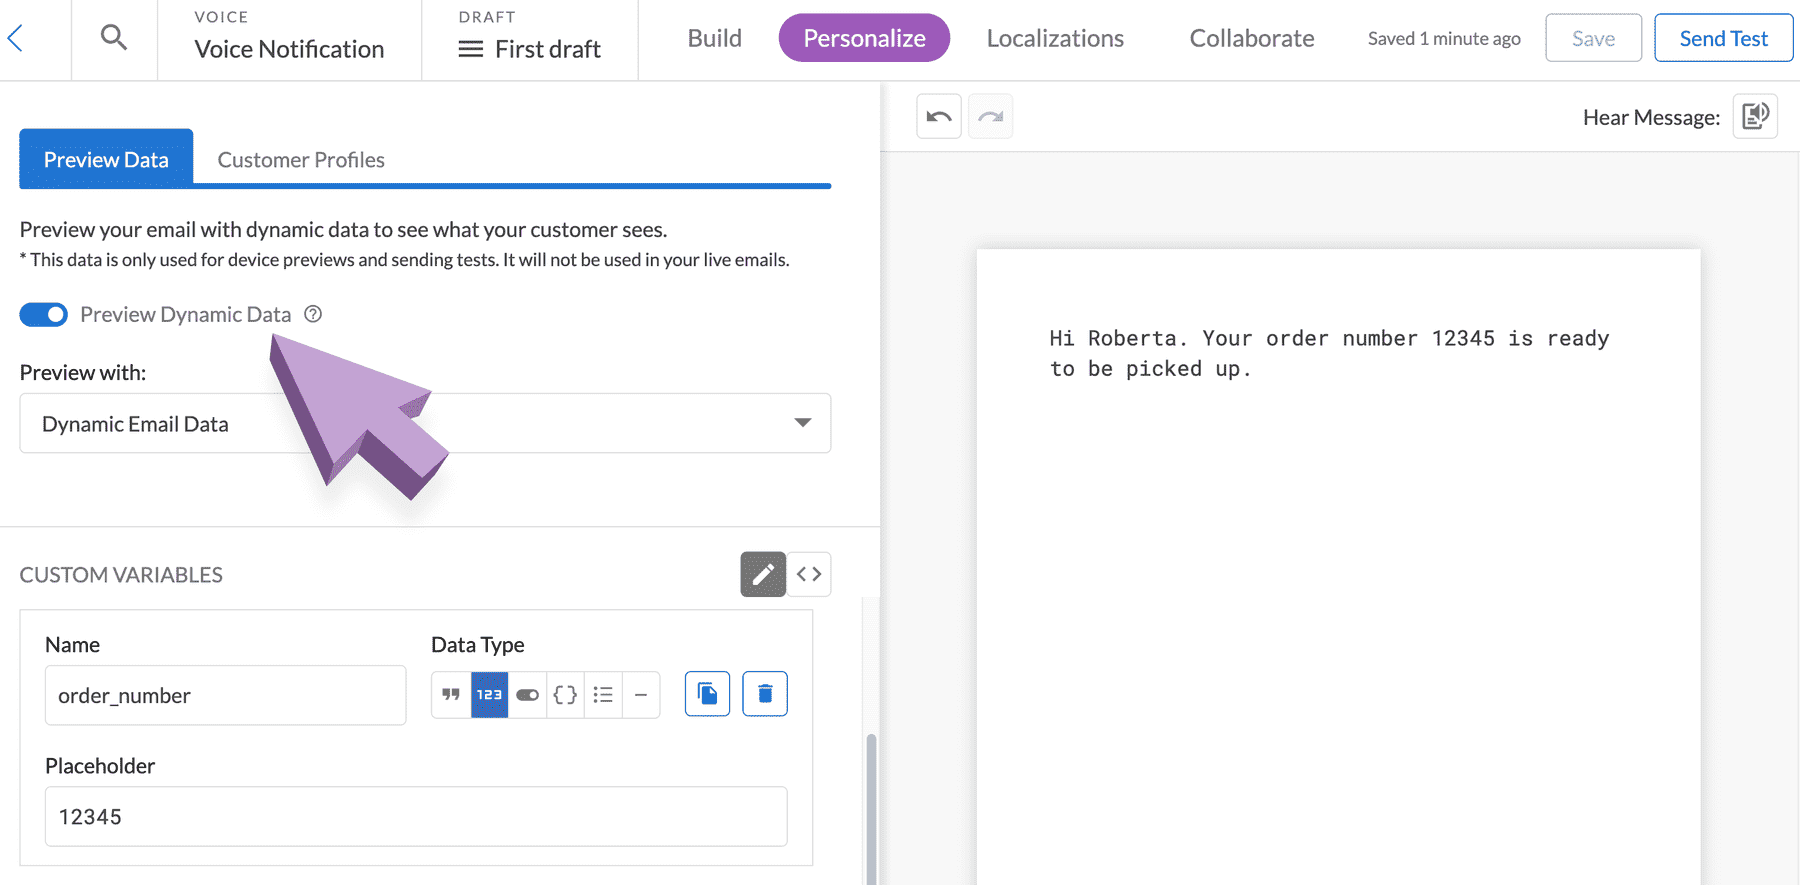Undo the last message edit
This screenshot has height=885, width=1800.
[x=939, y=117]
